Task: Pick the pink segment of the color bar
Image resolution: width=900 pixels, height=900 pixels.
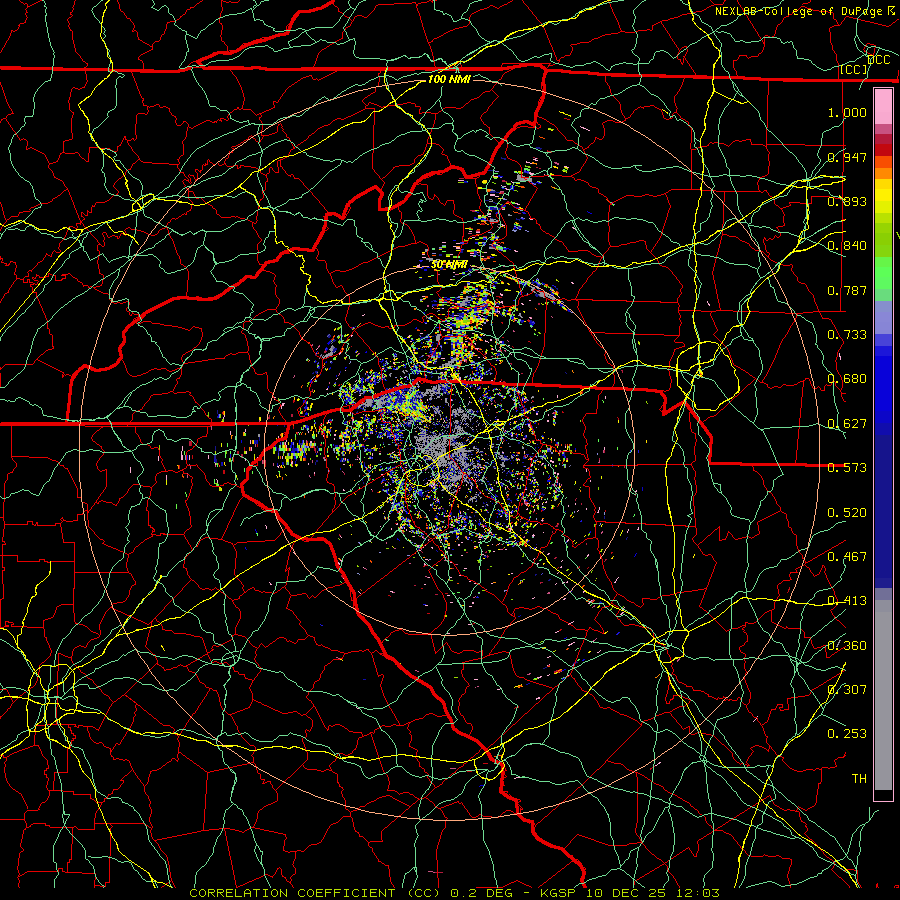Action: (883, 107)
